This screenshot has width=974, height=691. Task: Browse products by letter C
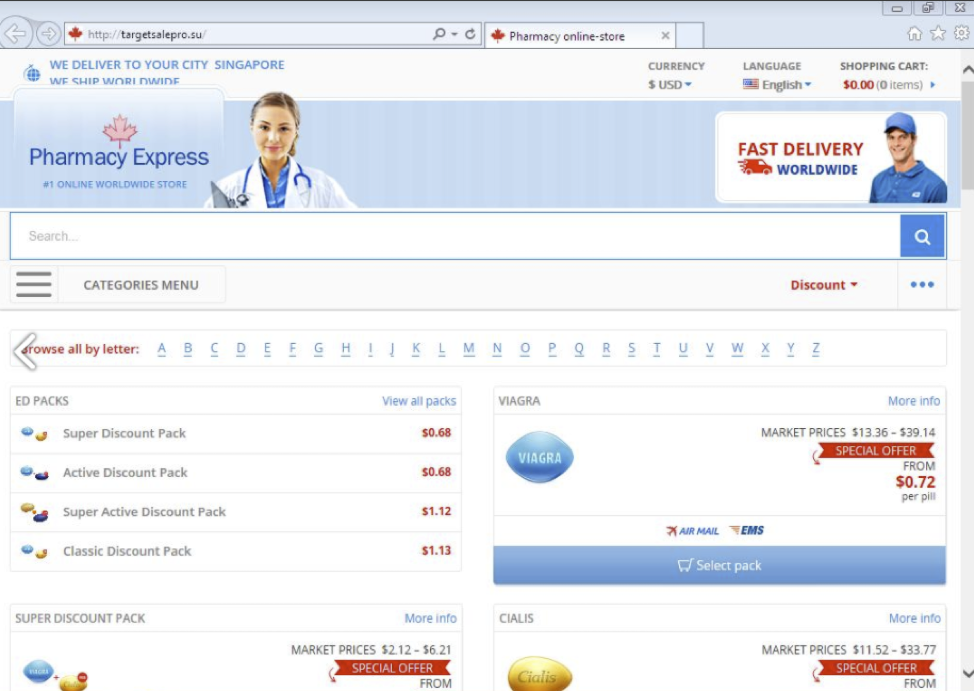(x=214, y=349)
